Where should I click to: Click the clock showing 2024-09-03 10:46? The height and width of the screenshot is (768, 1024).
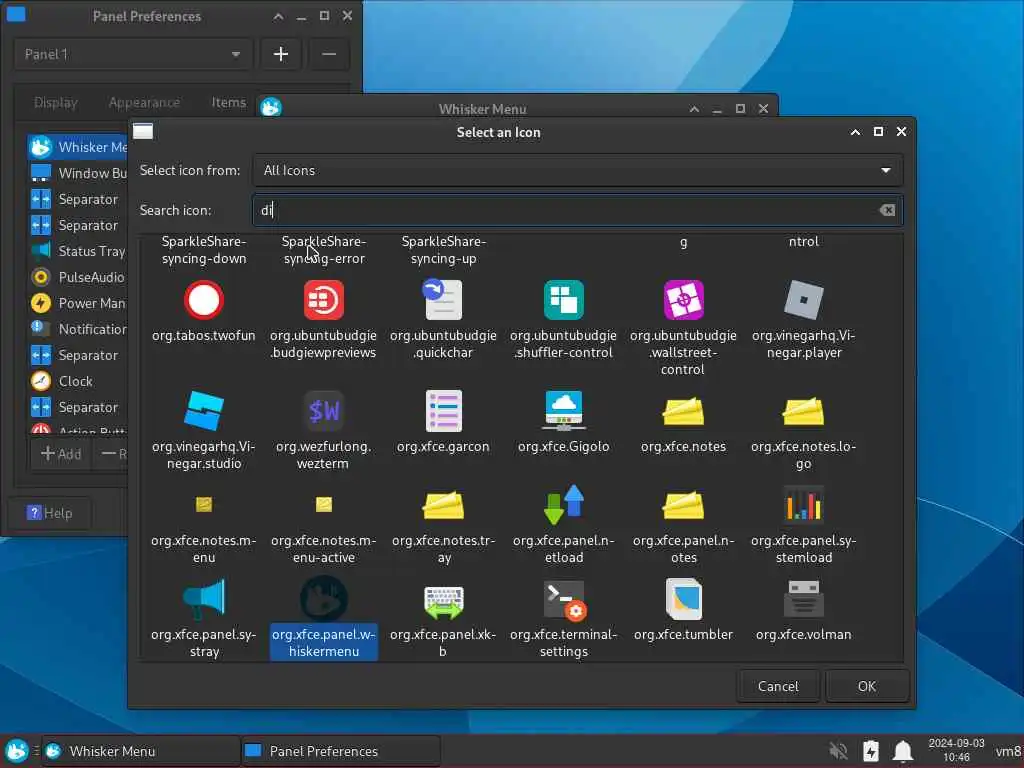(x=956, y=750)
